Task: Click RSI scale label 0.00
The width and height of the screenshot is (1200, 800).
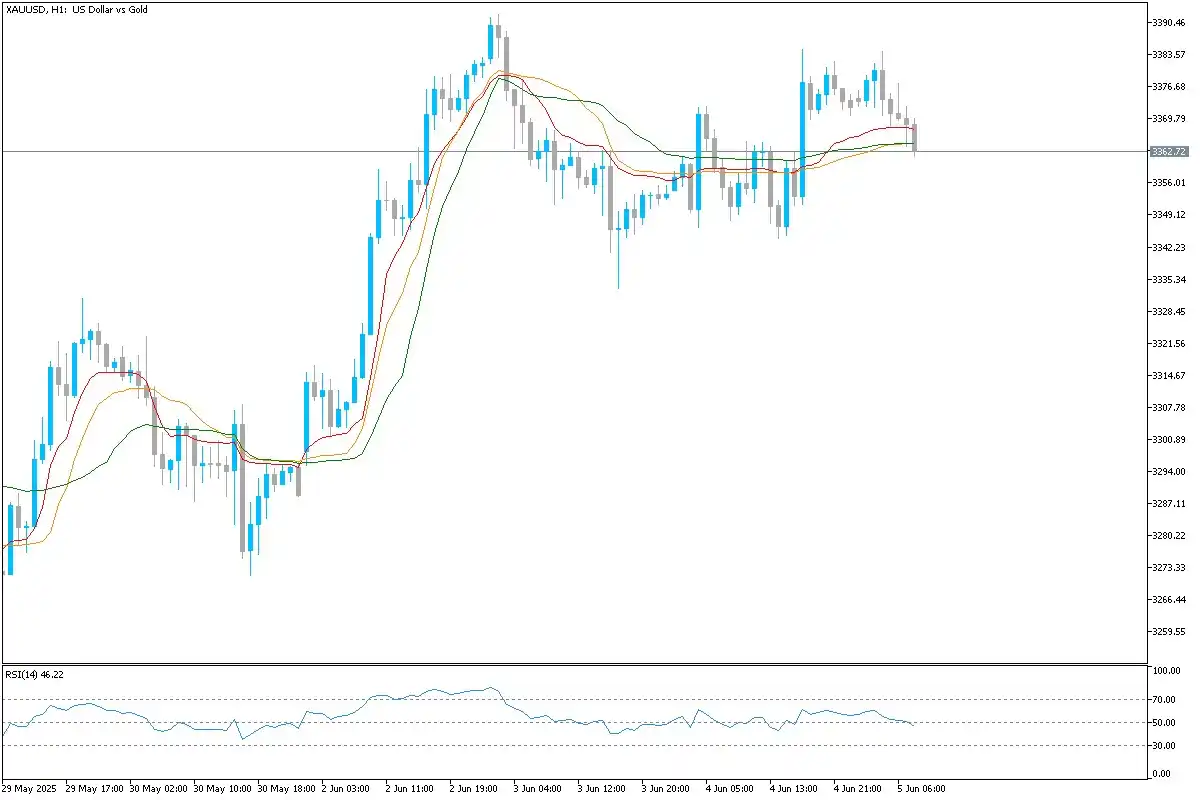Action: [1162, 773]
